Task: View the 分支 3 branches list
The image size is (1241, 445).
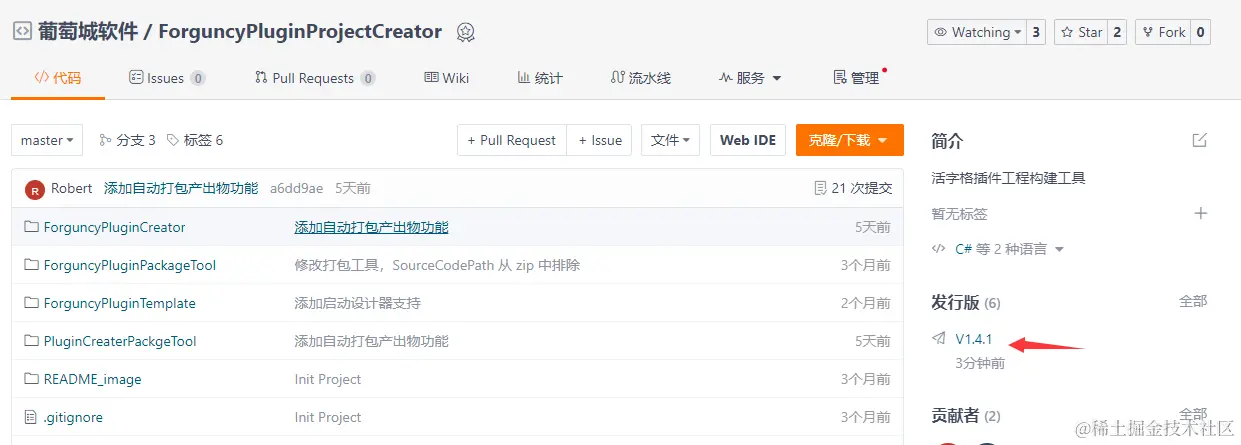Action: coord(127,140)
